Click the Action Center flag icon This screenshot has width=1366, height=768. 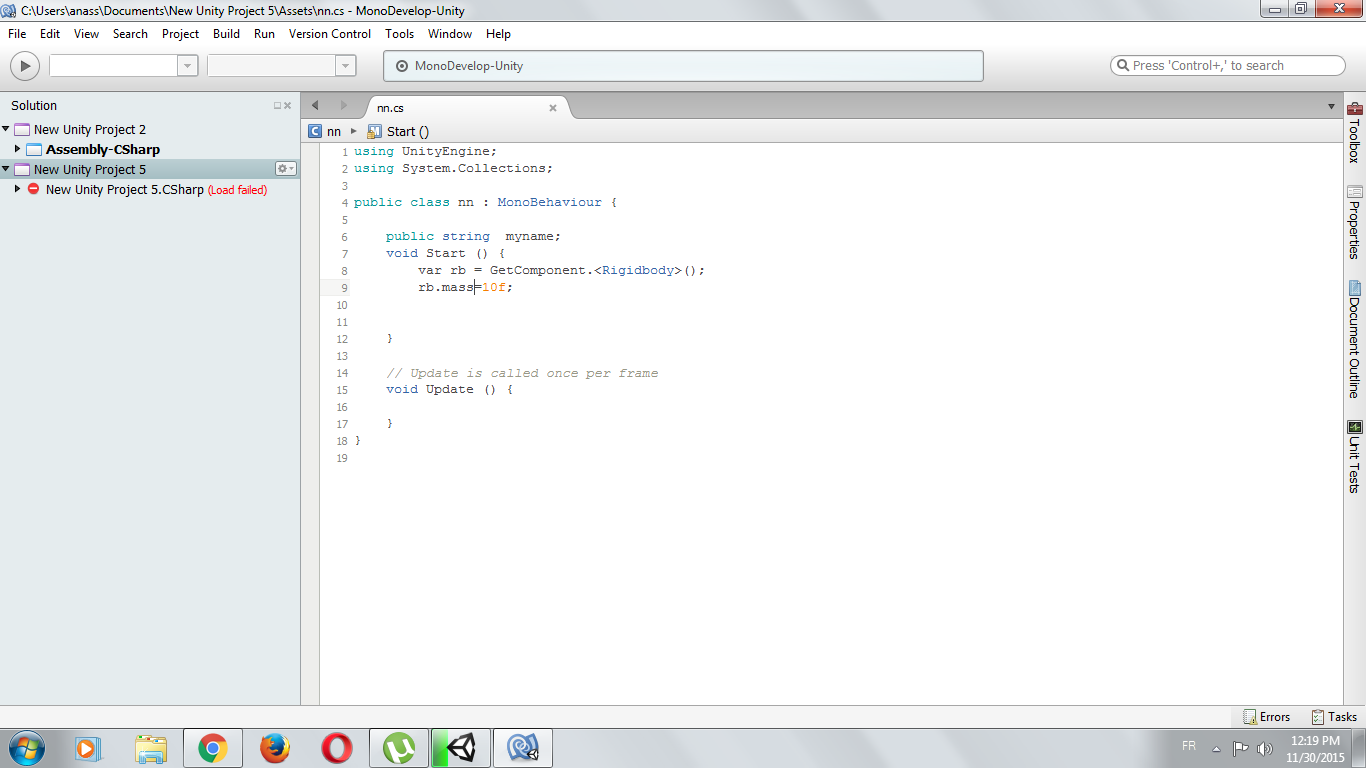point(1240,748)
